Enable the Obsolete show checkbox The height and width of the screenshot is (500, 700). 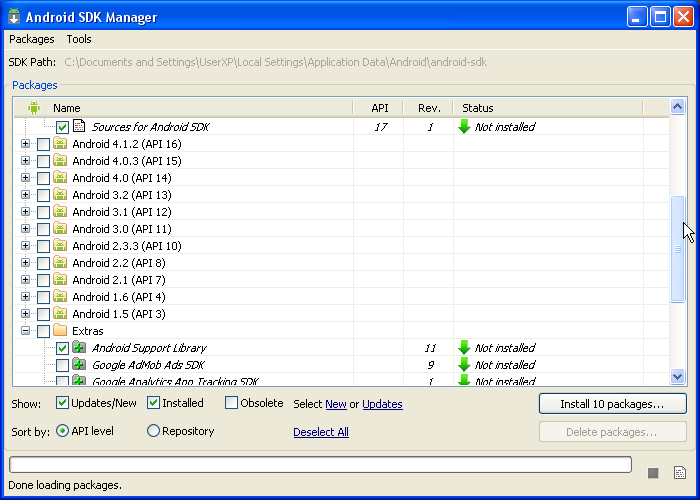231,403
